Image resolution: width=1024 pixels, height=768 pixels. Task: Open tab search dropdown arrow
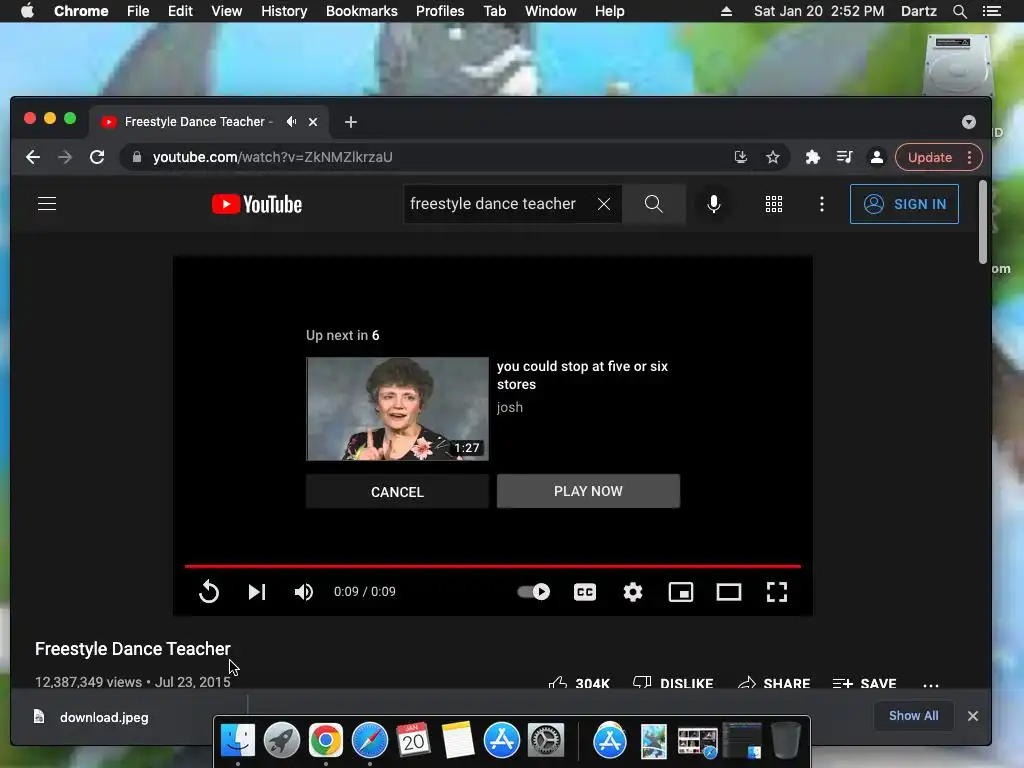tap(968, 122)
